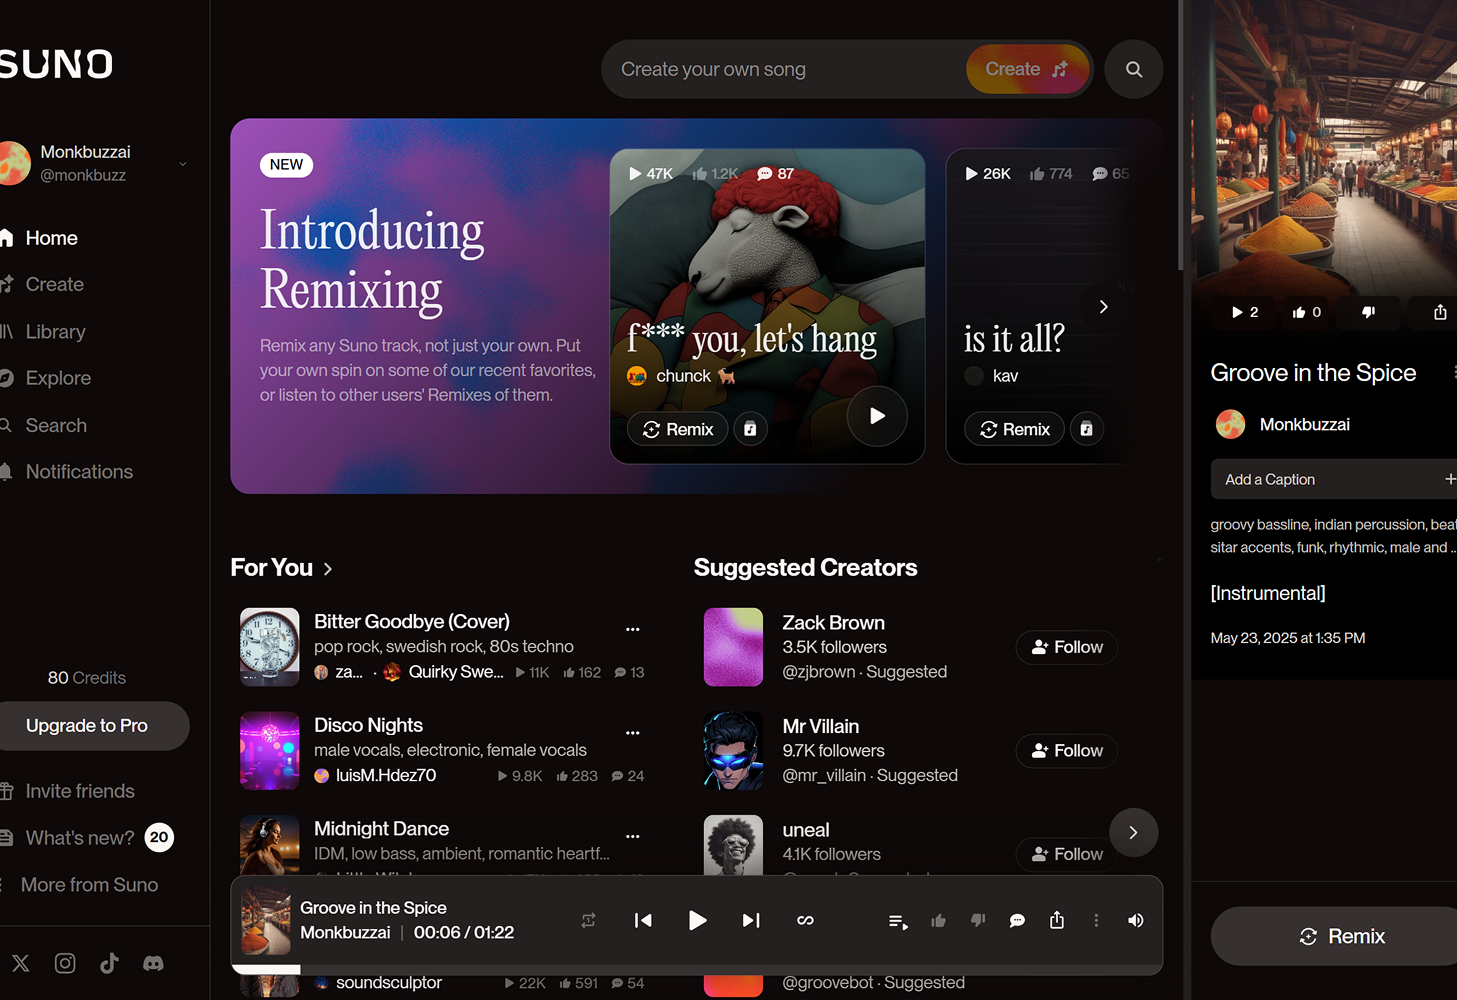This screenshot has height=1000, width=1457.
Task: Open comments from the player bar
Action: point(1017,921)
